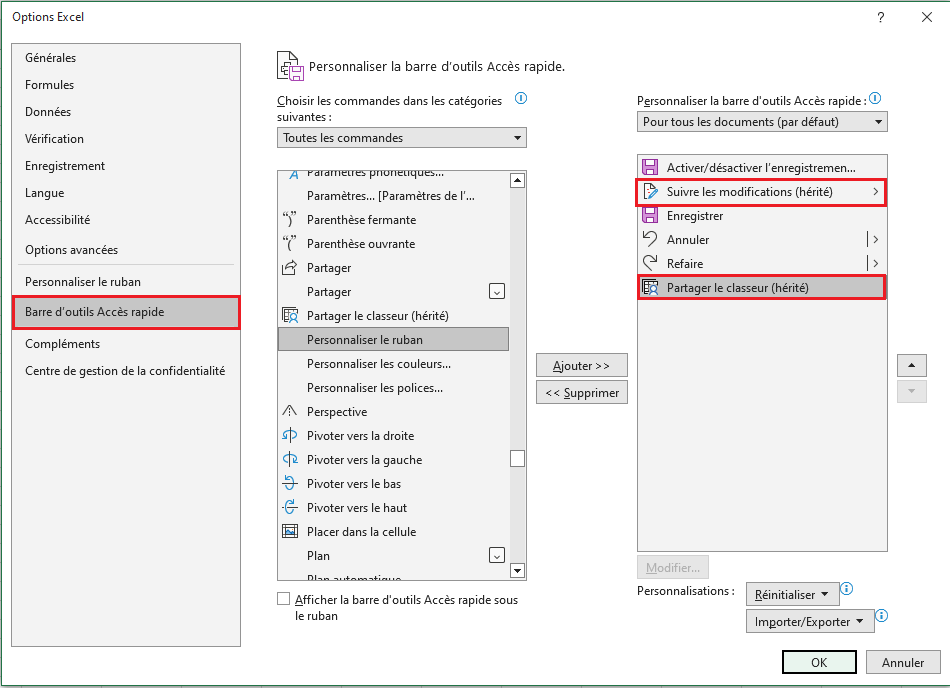Confirm with the OK button

click(x=819, y=662)
